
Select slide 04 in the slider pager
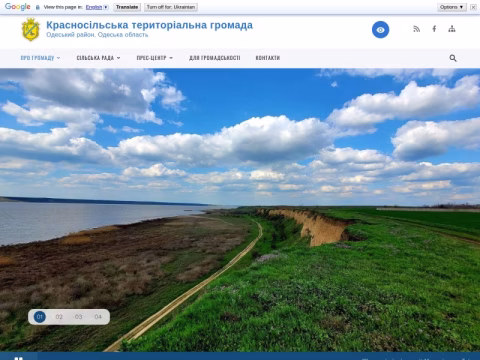pos(98,317)
